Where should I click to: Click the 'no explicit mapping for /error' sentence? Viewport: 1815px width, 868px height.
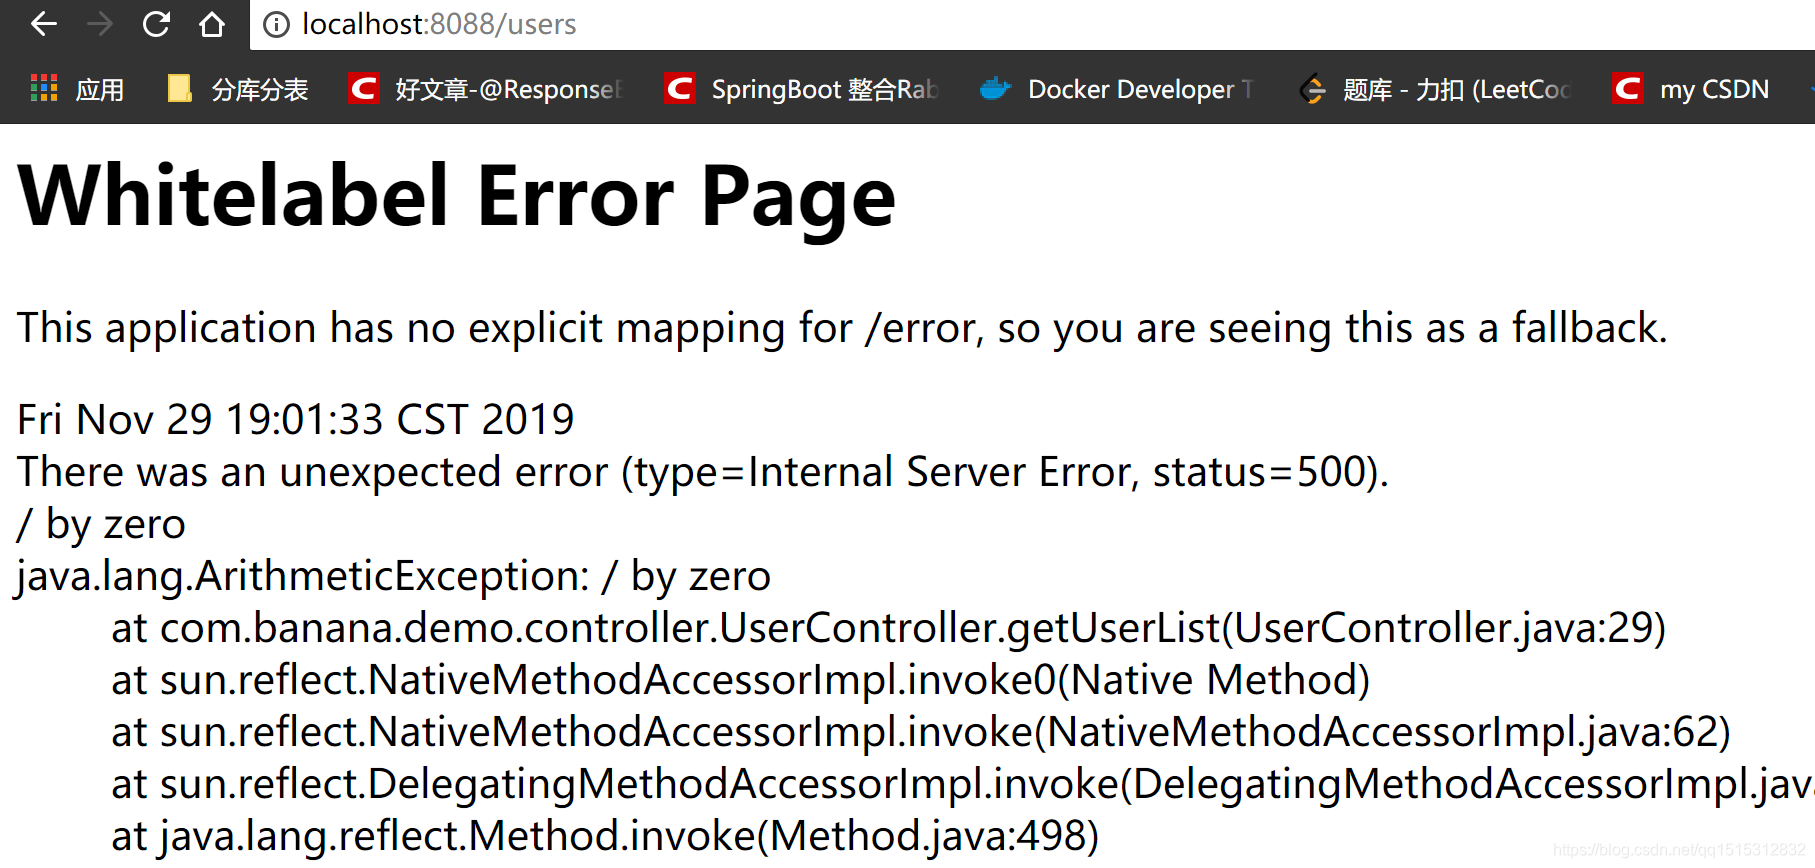(x=842, y=328)
